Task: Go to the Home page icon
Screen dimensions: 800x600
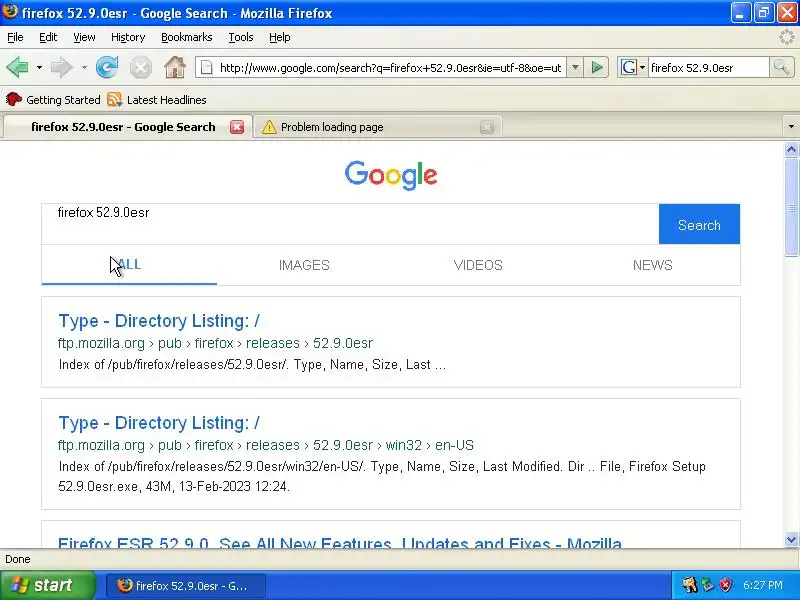Action: [x=174, y=67]
